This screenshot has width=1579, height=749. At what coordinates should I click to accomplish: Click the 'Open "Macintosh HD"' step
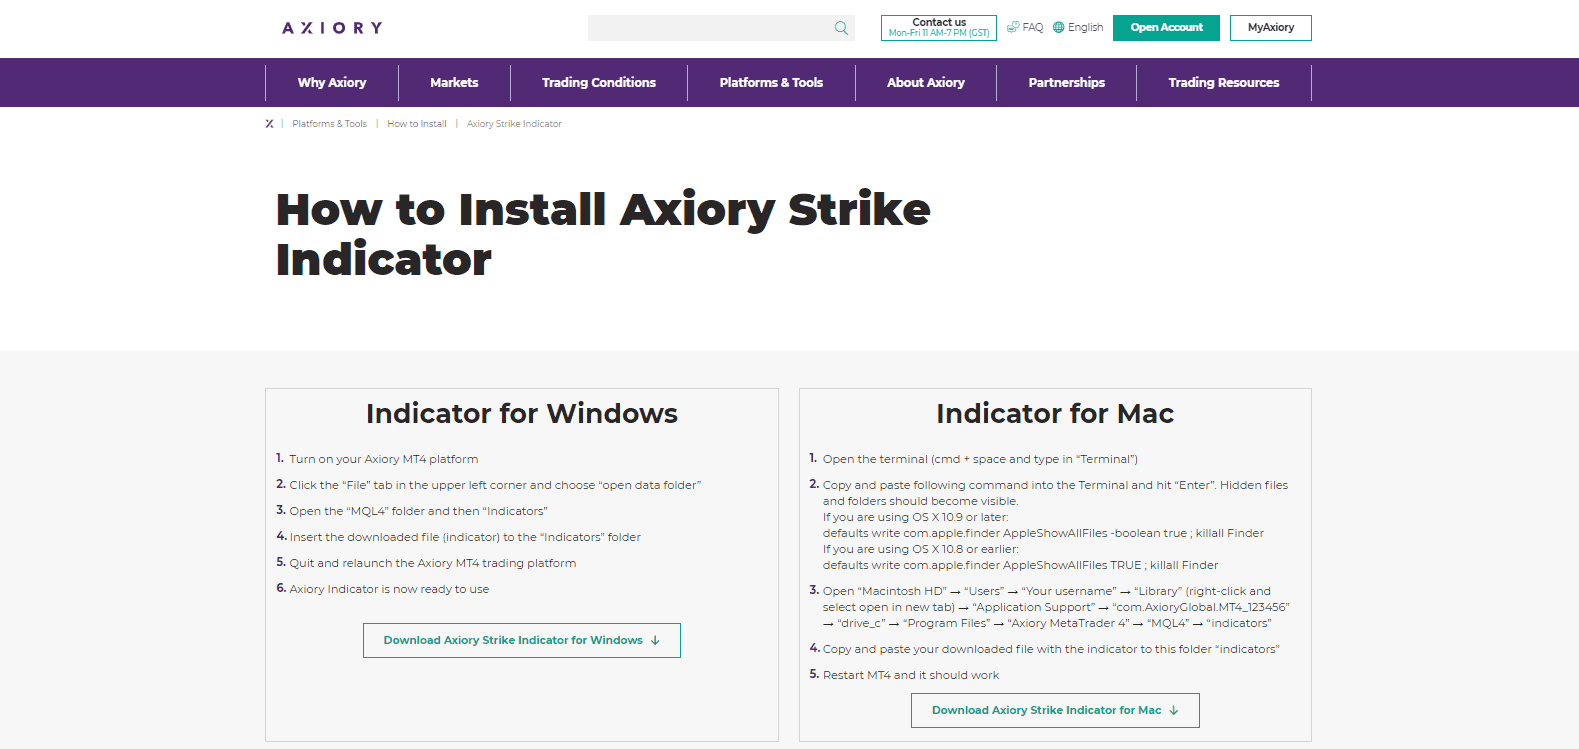click(x=1056, y=608)
